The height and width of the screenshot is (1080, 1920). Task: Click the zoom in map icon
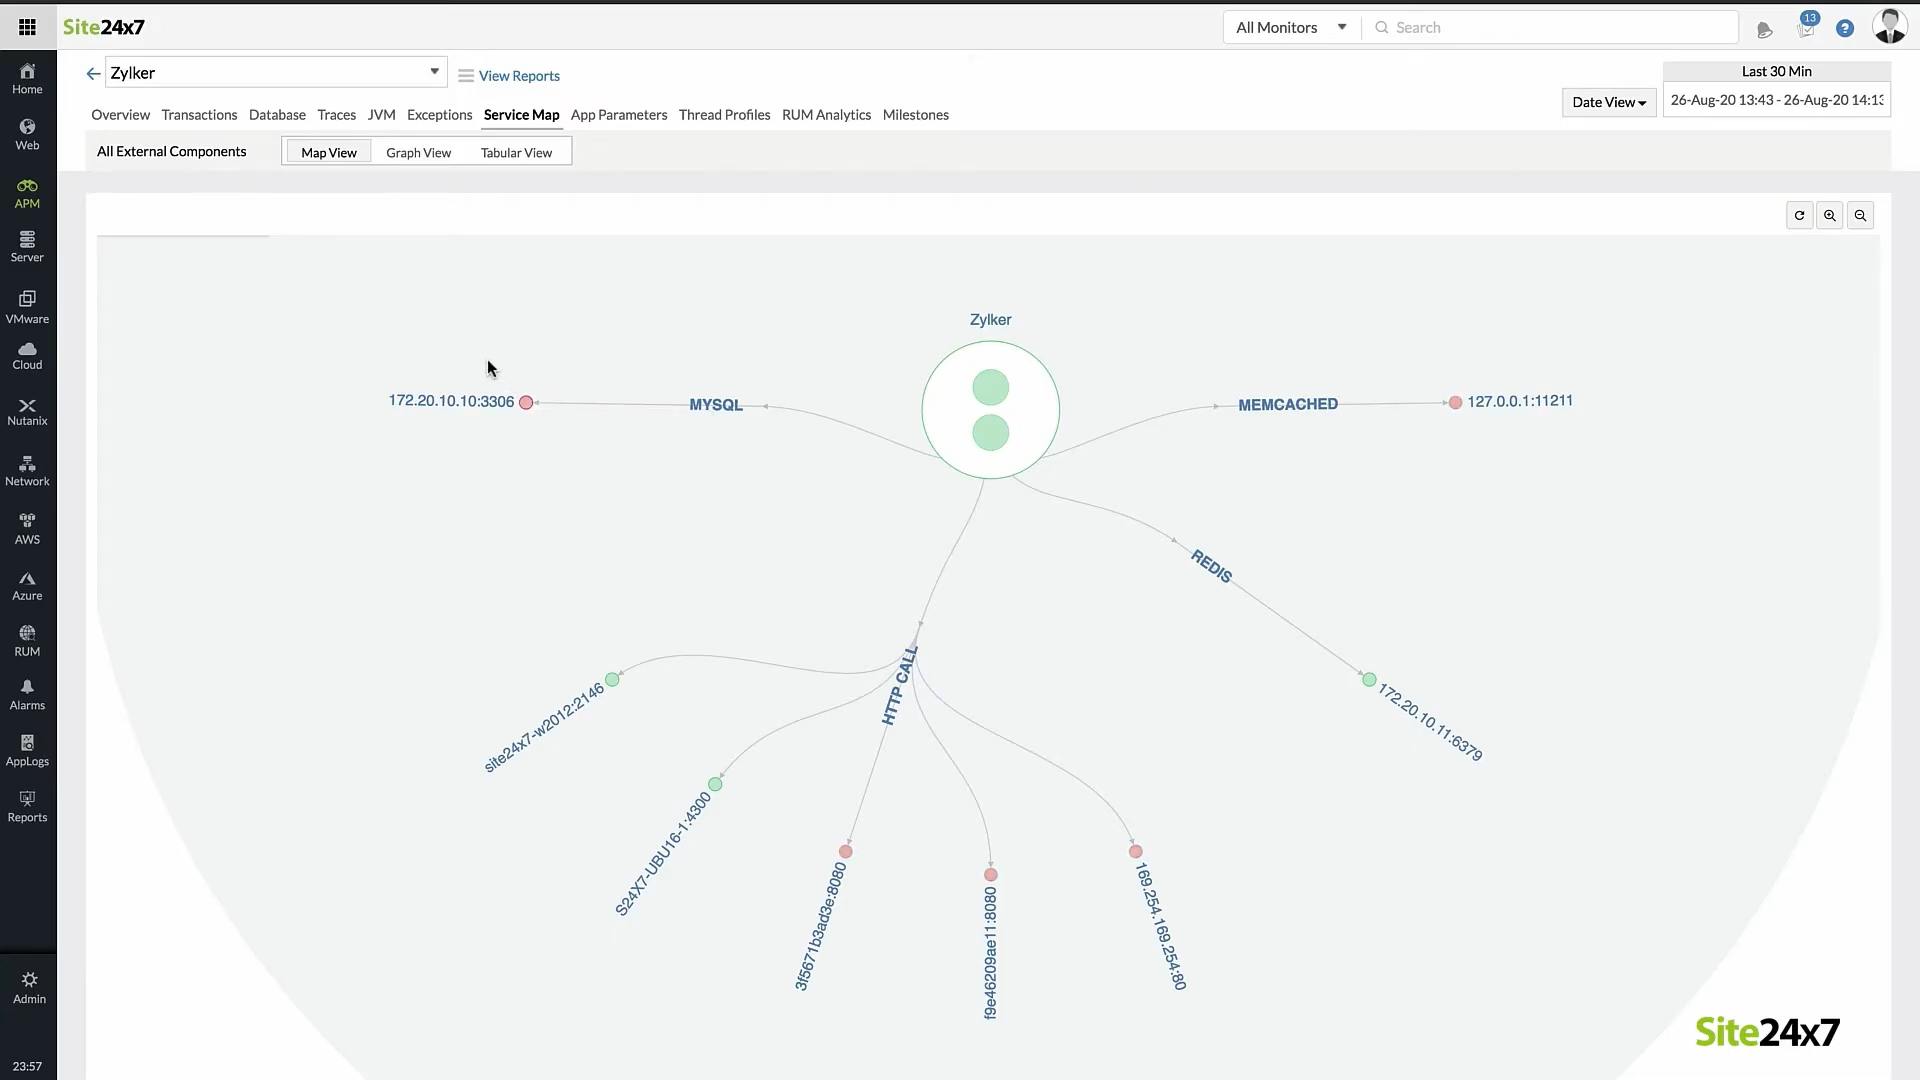(x=1829, y=215)
